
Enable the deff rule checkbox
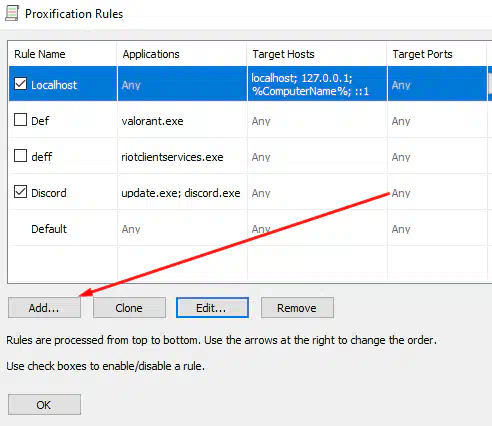(x=20, y=156)
